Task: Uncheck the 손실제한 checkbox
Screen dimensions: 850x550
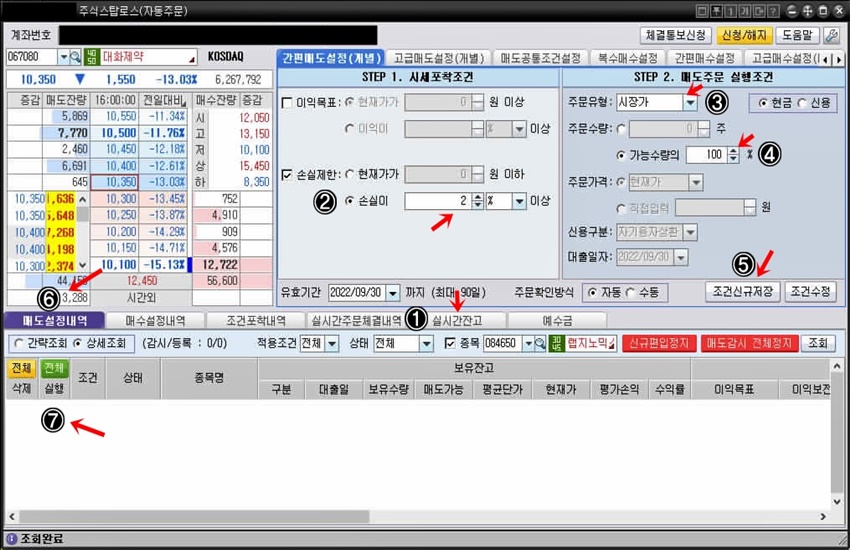Action: click(x=287, y=174)
